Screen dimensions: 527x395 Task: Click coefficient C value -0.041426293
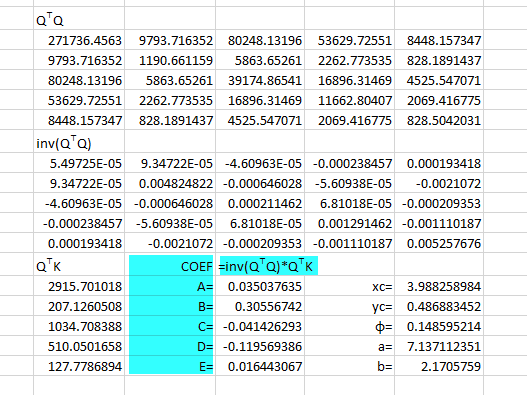[260, 326]
